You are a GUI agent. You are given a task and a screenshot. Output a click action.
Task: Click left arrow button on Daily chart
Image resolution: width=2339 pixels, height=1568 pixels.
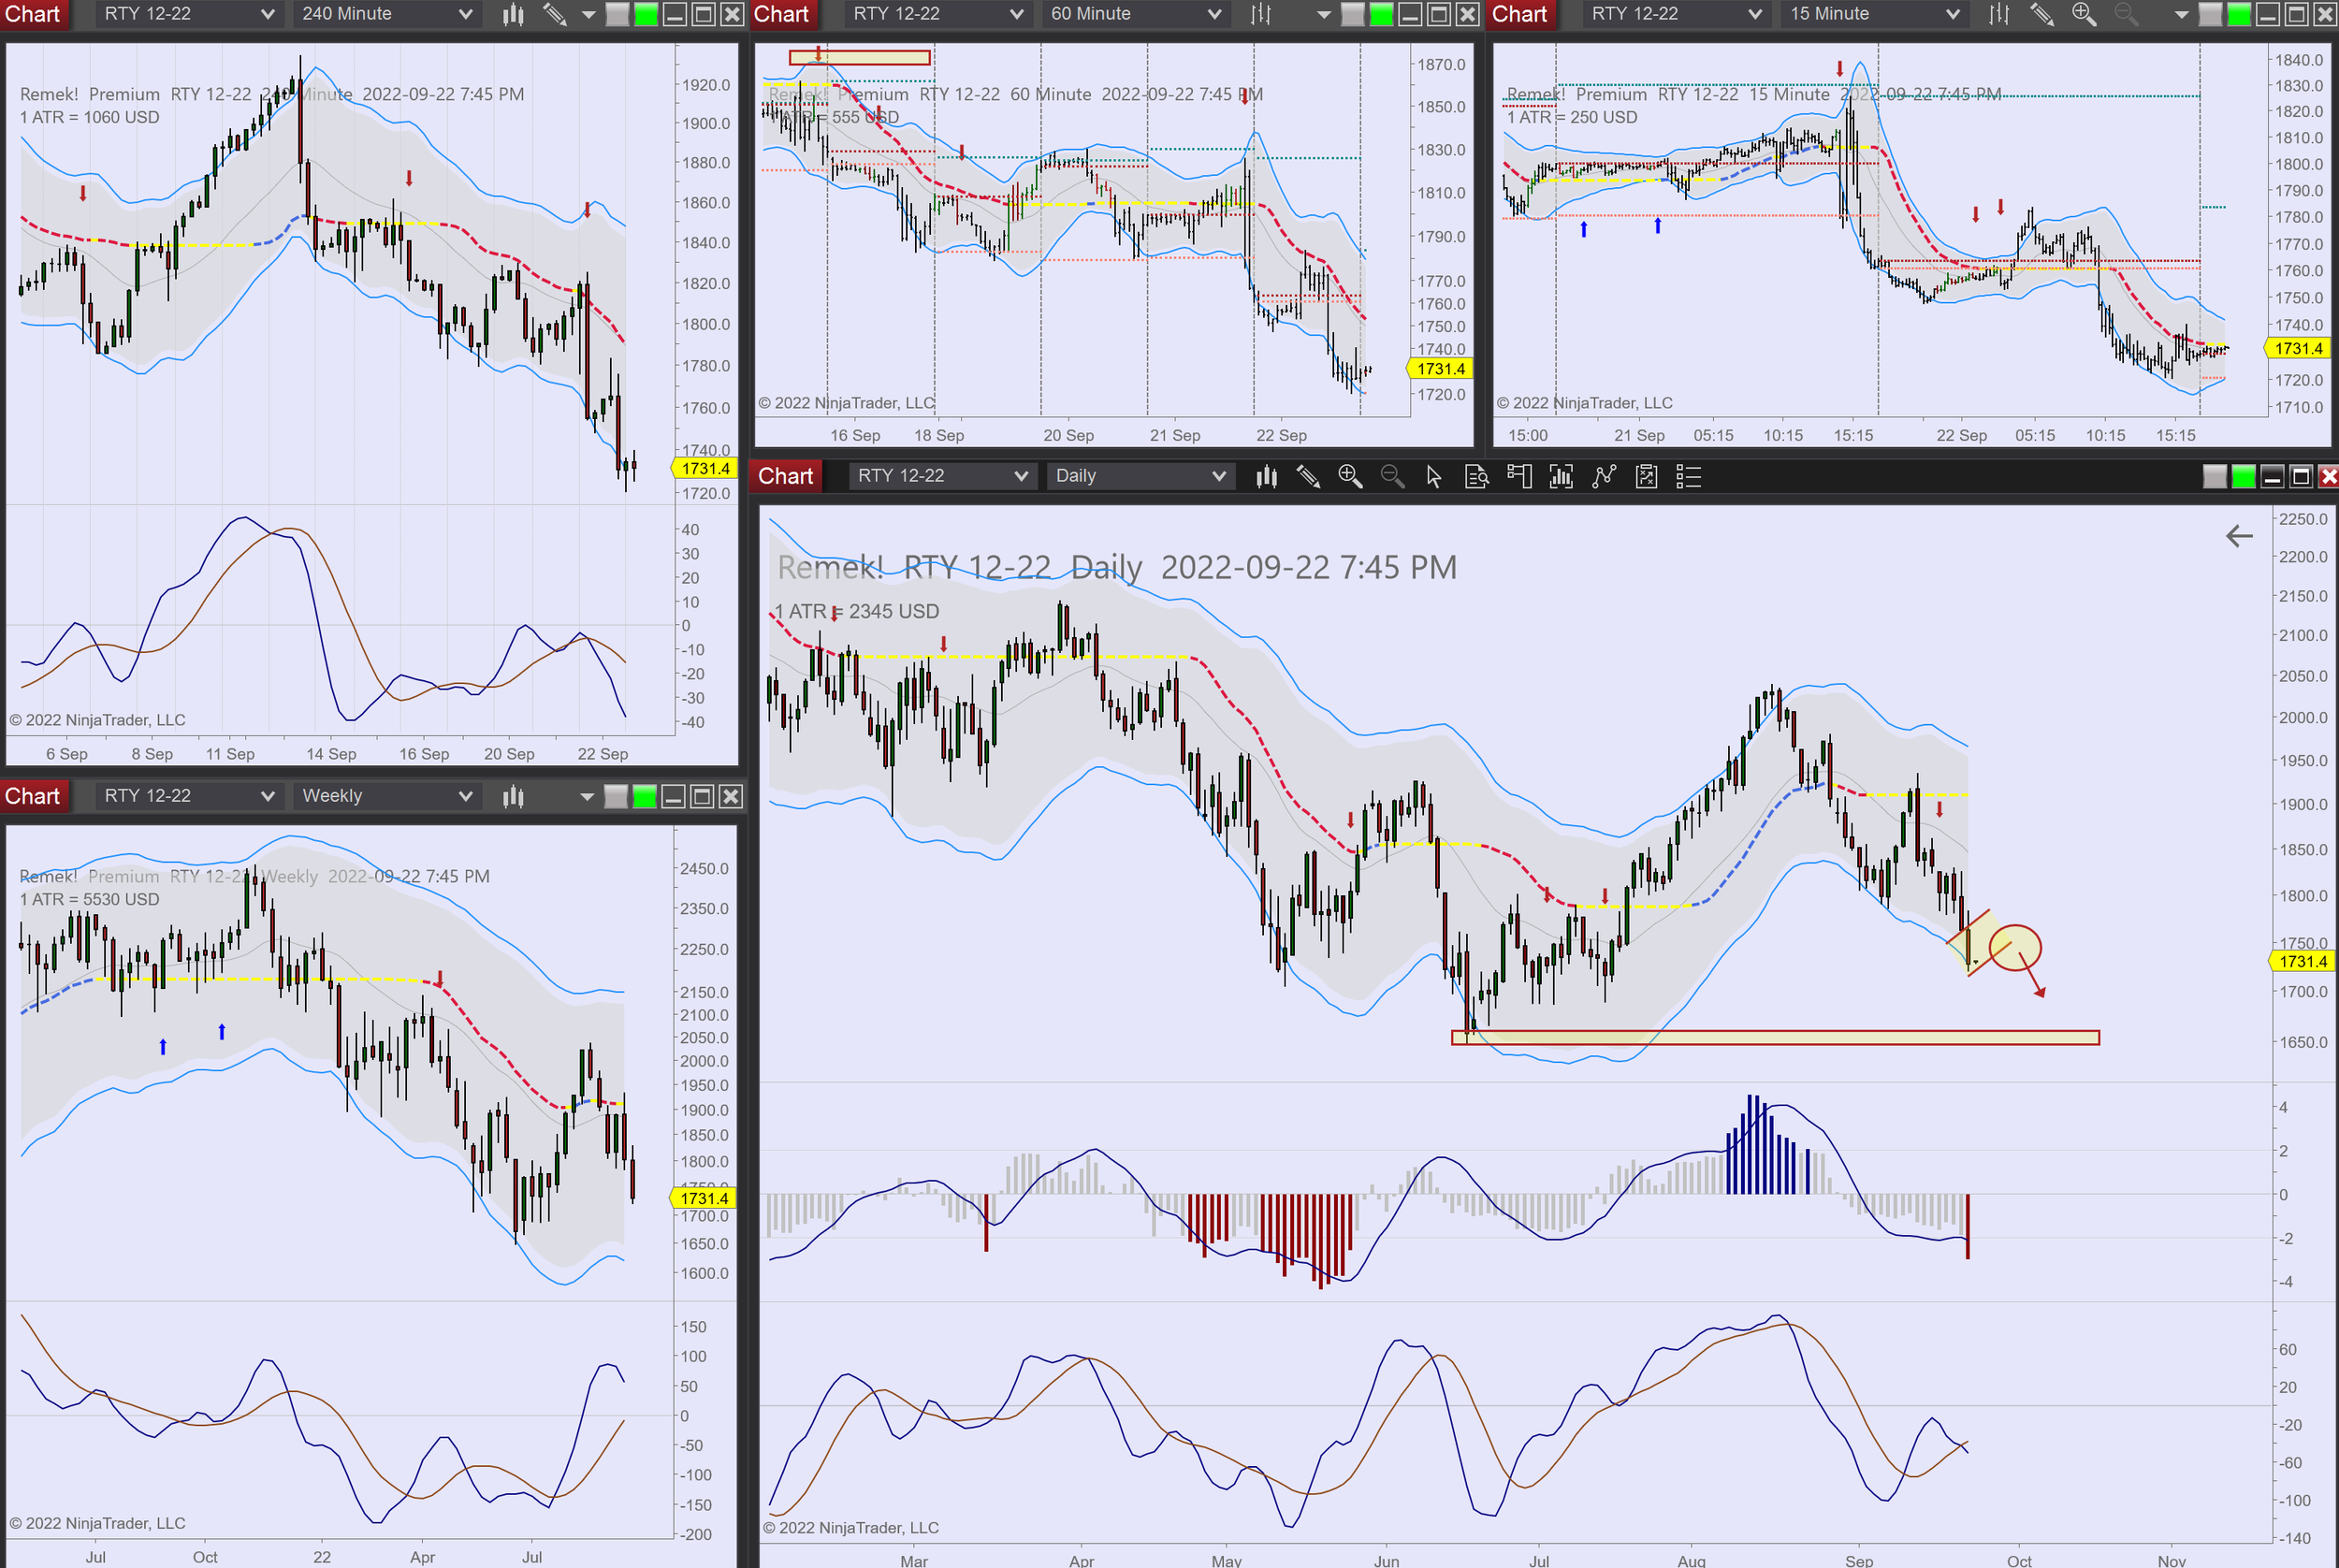(2238, 536)
